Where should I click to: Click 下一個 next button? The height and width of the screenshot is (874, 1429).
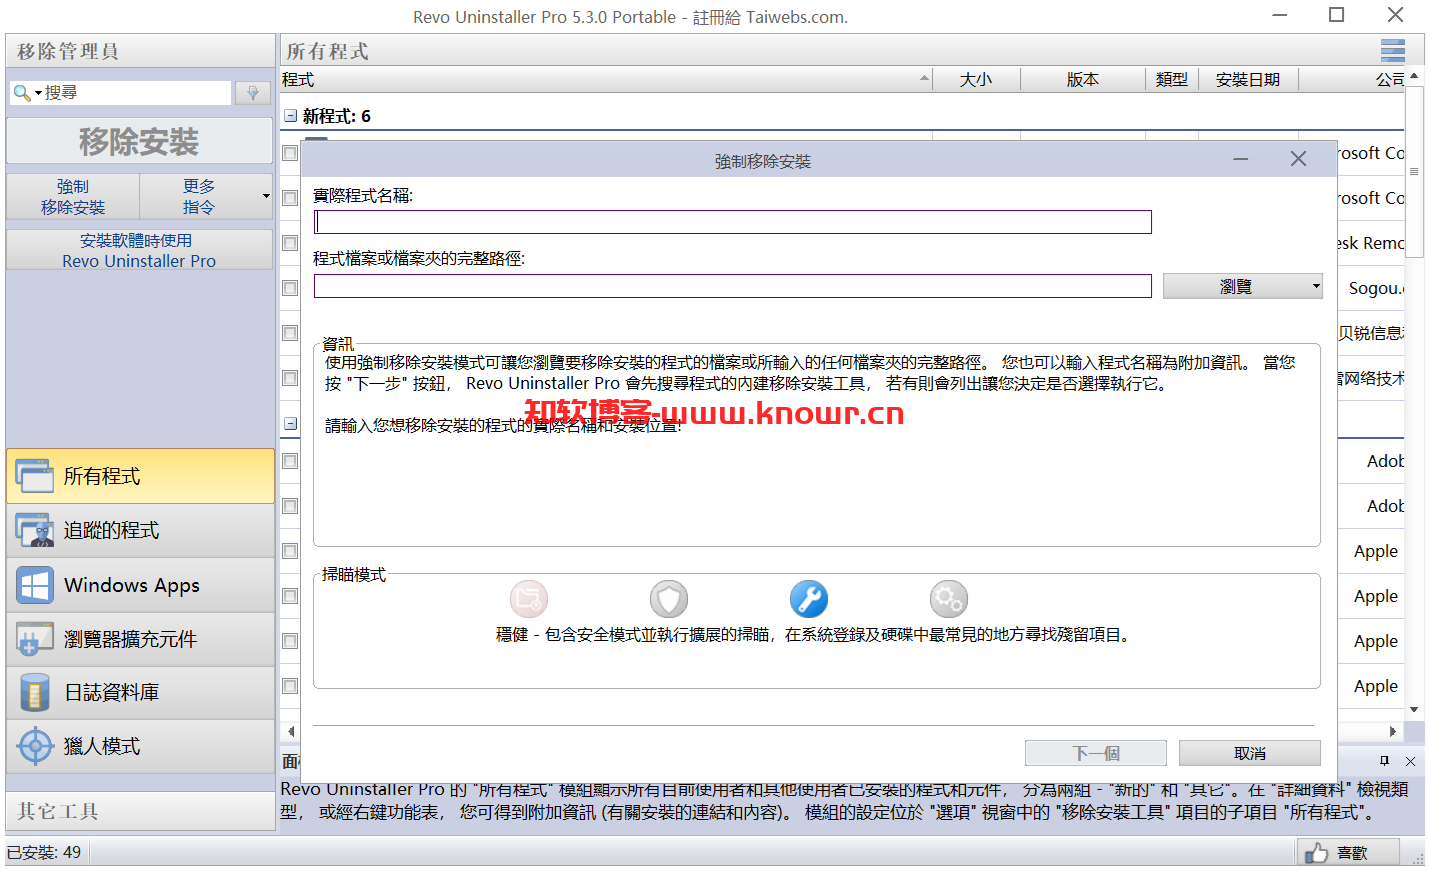(1096, 753)
